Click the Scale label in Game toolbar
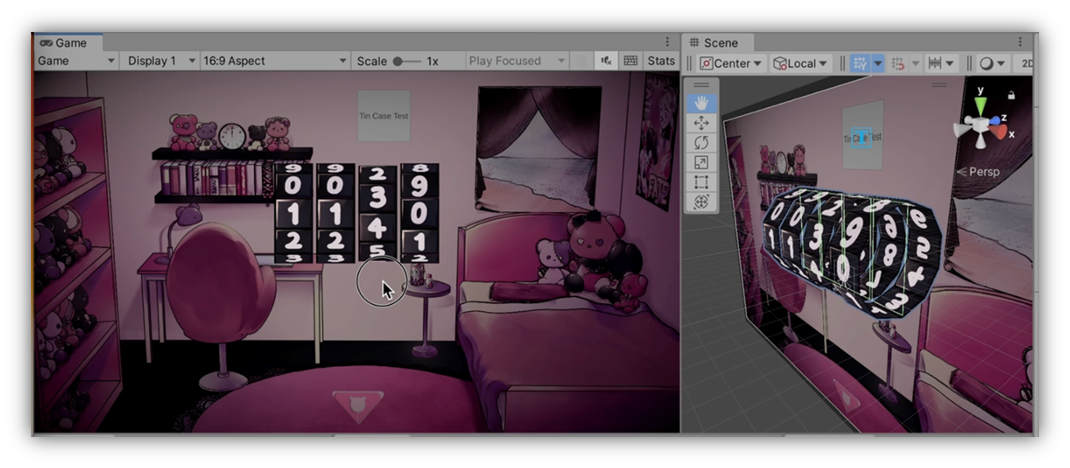1070x468 pixels. 372,61
